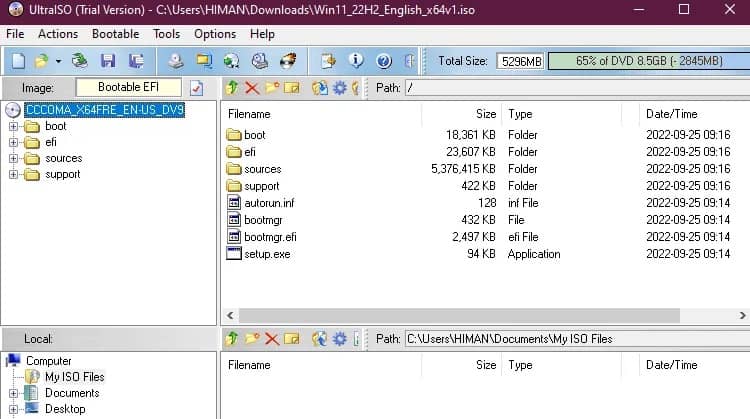This screenshot has width=750, height=419.
Task: Click the Up arrow icon in local pane toolbar
Action: (232, 339)
